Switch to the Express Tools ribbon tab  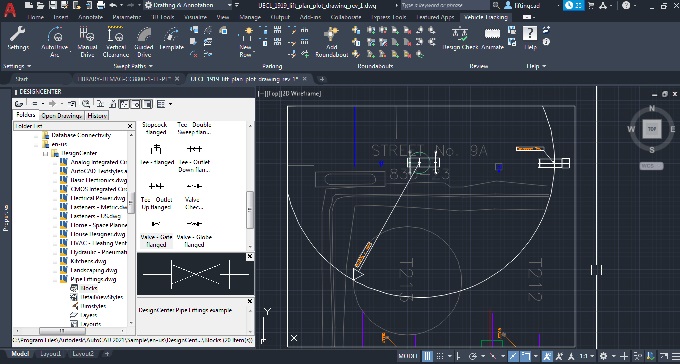[x=389, y=17]
